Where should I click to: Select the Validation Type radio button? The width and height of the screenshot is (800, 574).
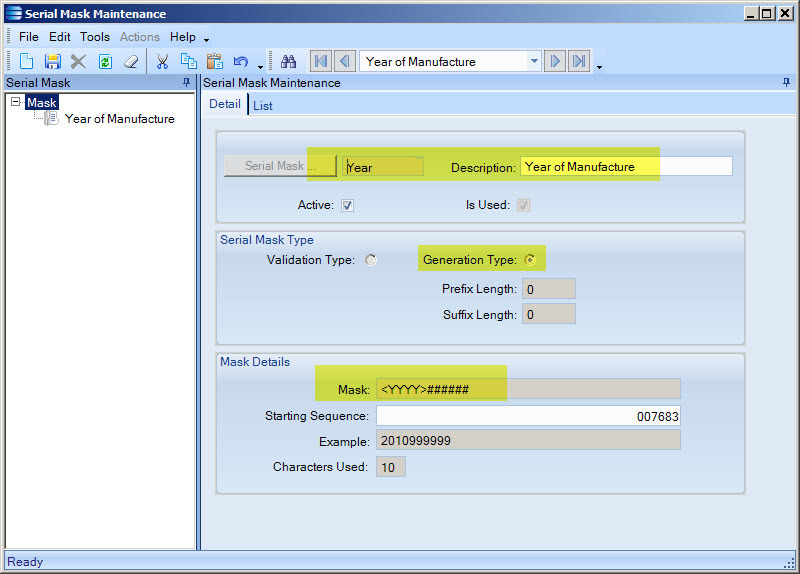[x=371, y=260]
